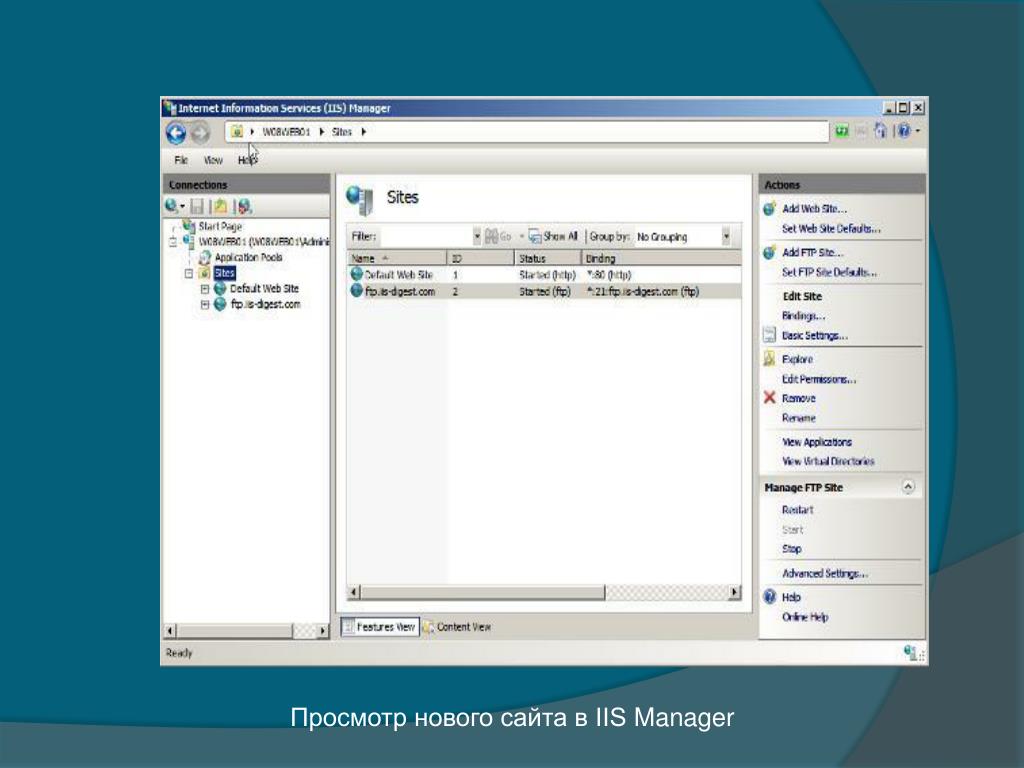Viewport: 1024px width, 768px height.
Task: Click the Connections up-folder icon
Action: pyautogui.click(x=221, y=206)
